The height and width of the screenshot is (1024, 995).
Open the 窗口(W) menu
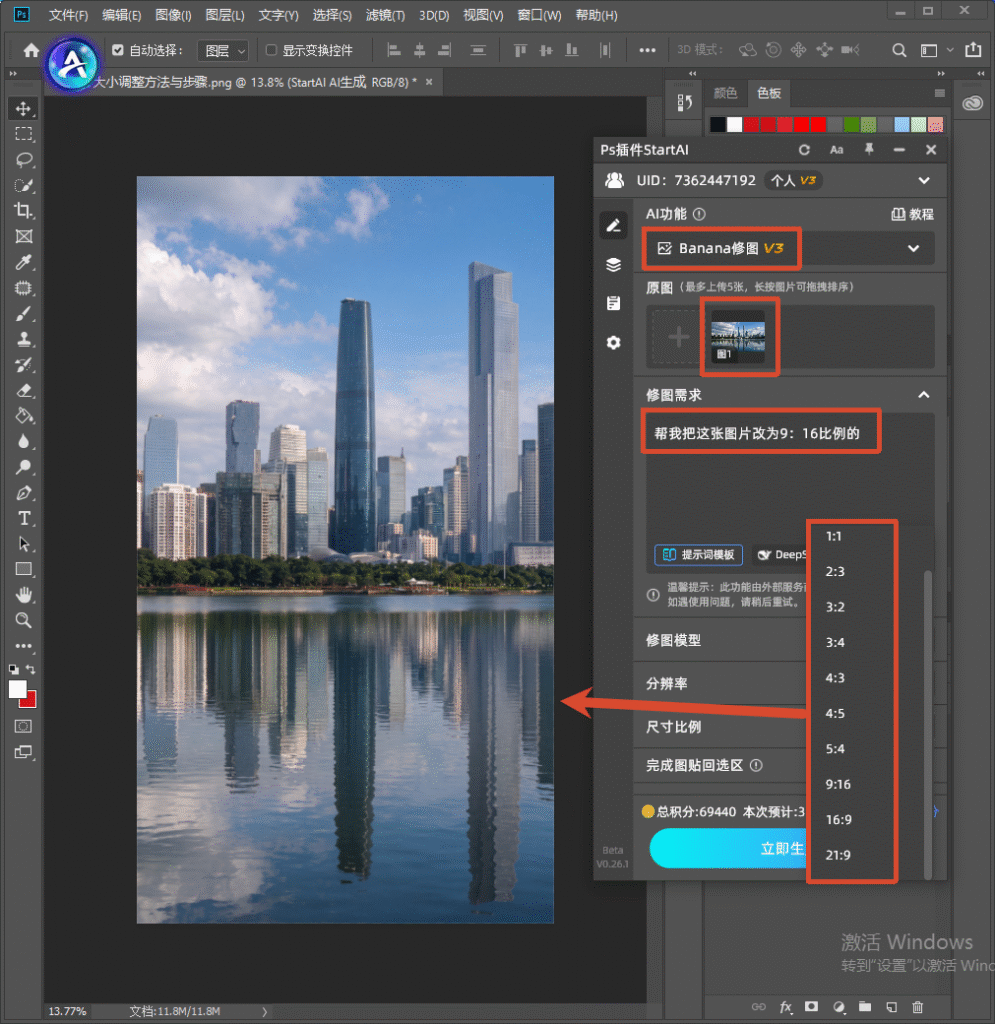tap(539, 15)
